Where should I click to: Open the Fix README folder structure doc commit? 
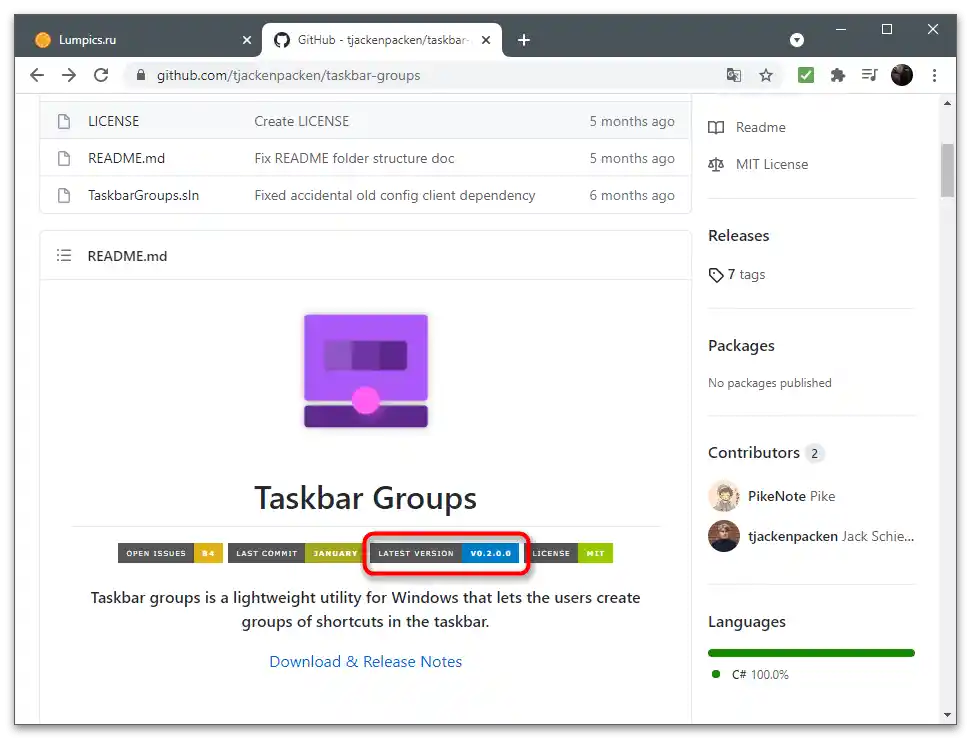(x=354, y=159)
